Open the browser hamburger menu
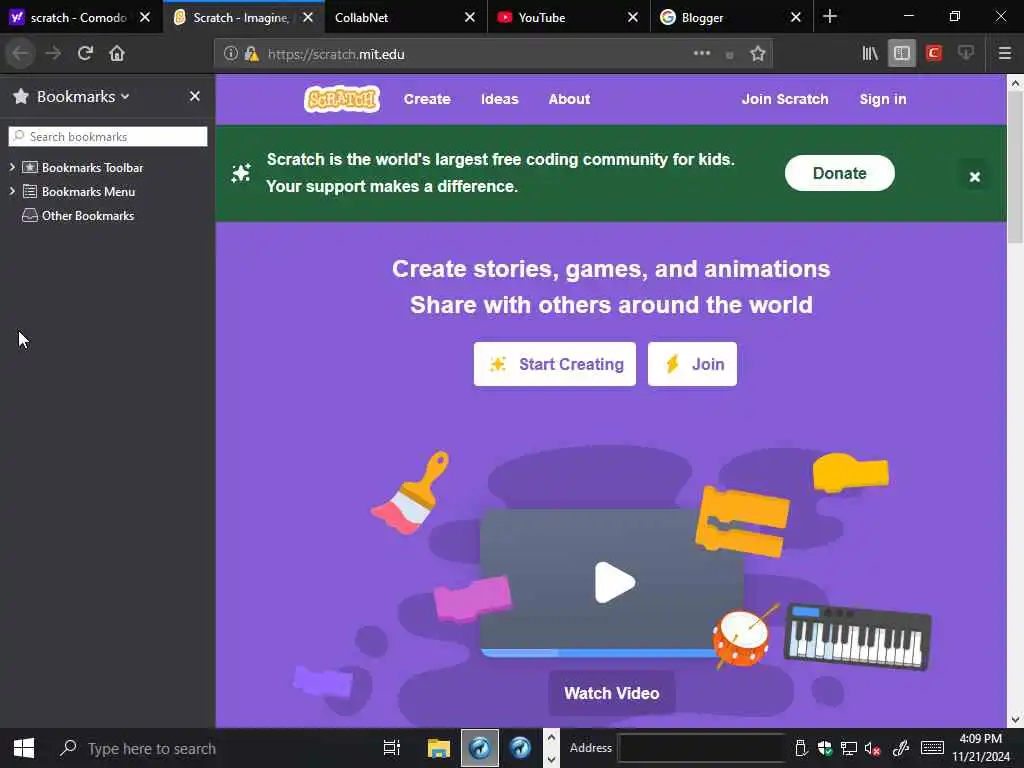 (1004, 54)
